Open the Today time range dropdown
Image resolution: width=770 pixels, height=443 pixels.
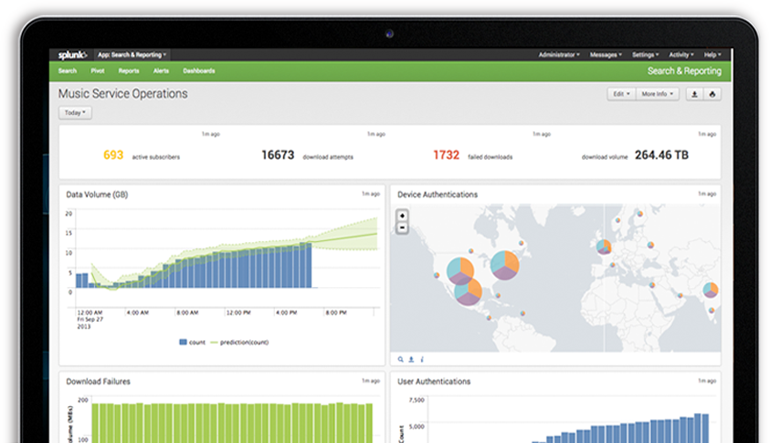(75, 113)
